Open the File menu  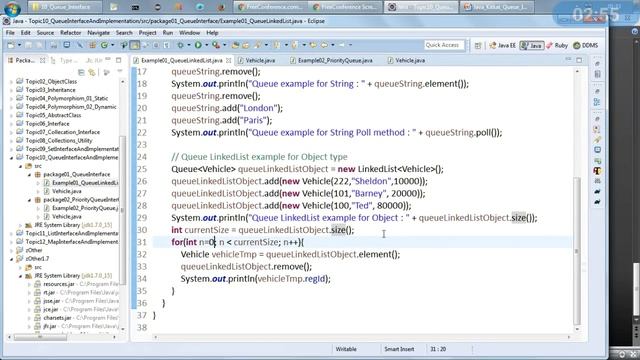pos(10,33)
